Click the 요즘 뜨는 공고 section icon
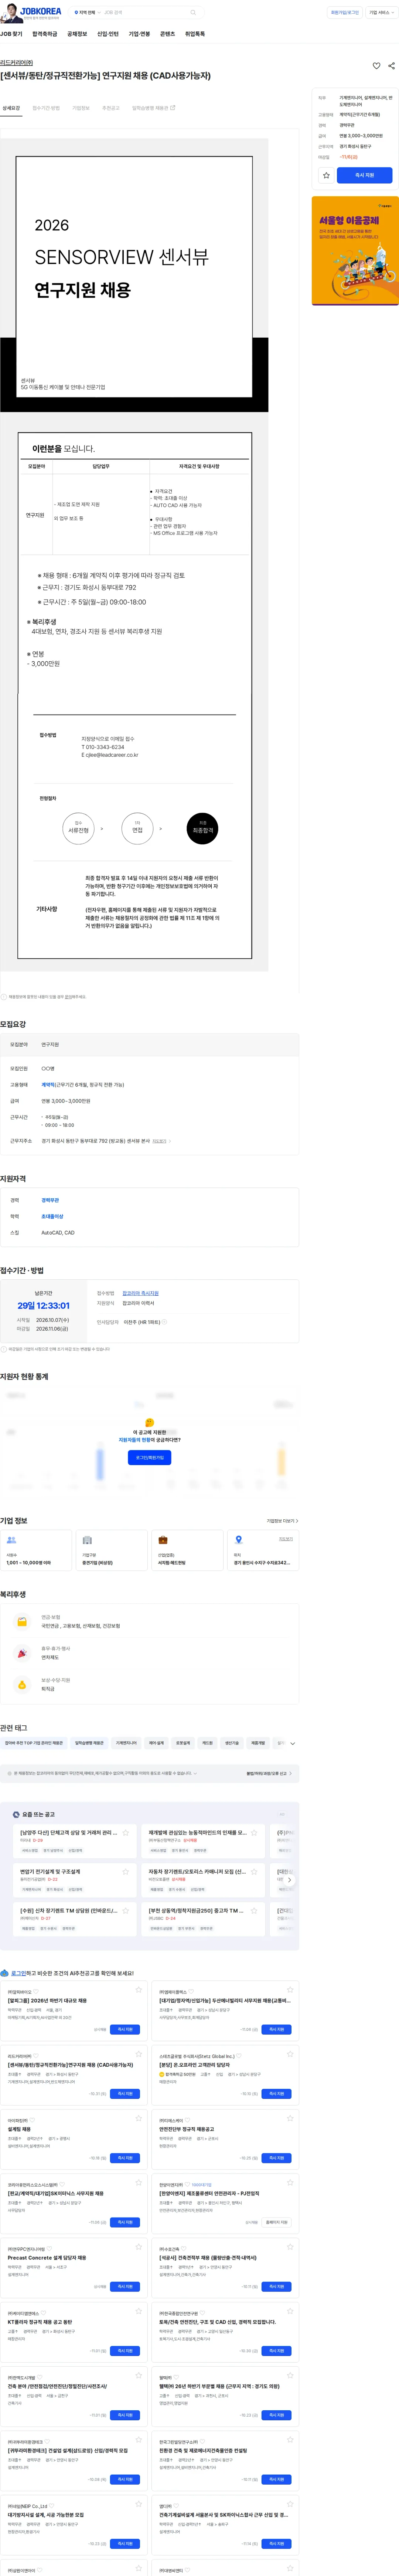Screen dimensions: 399x2576 16,1814
